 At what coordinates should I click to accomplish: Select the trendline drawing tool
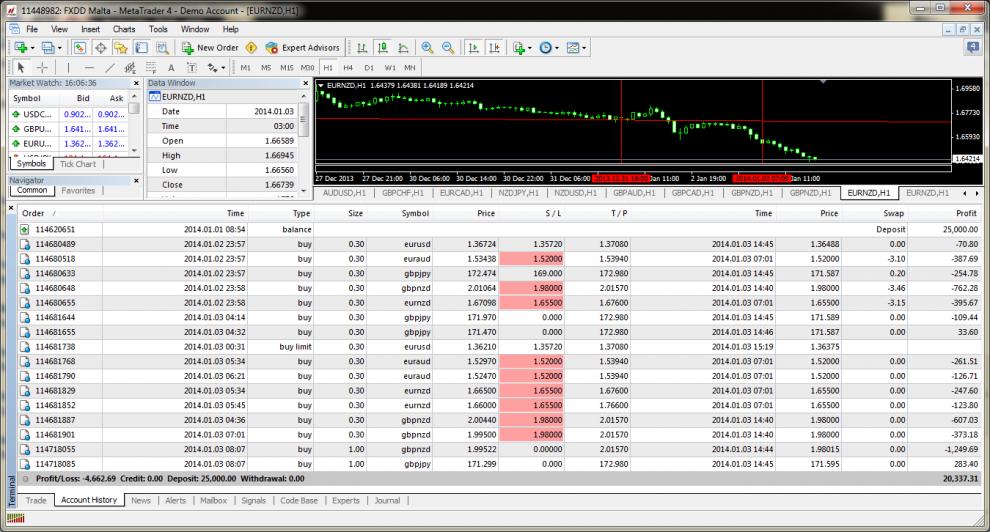click(110, 68)
